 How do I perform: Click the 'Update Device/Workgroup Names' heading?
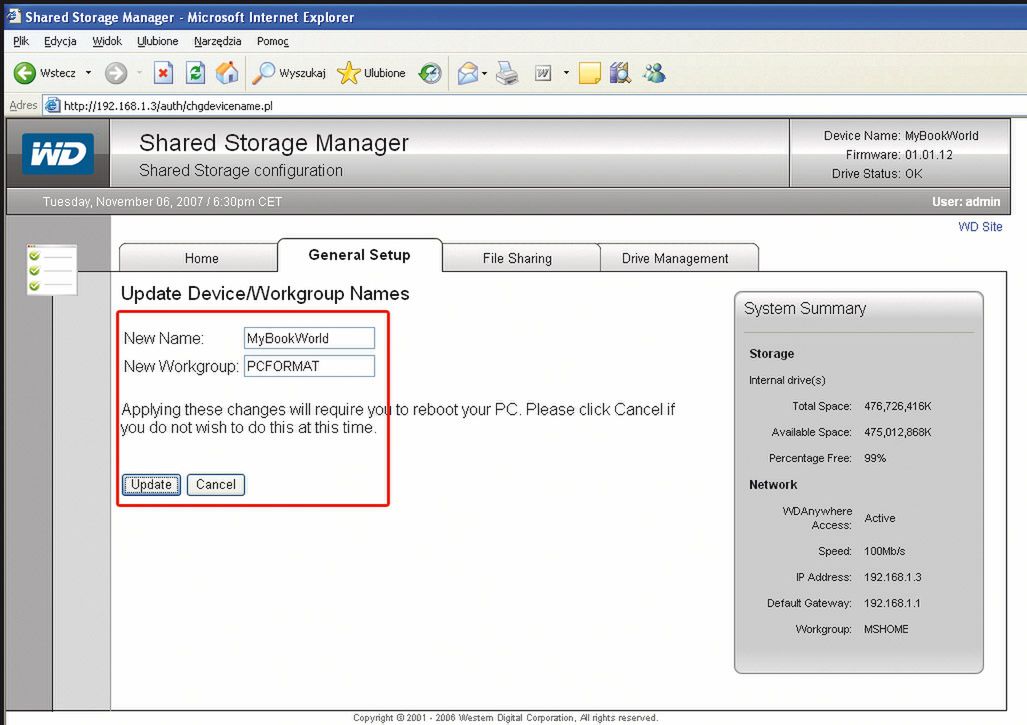click(265, 293)
